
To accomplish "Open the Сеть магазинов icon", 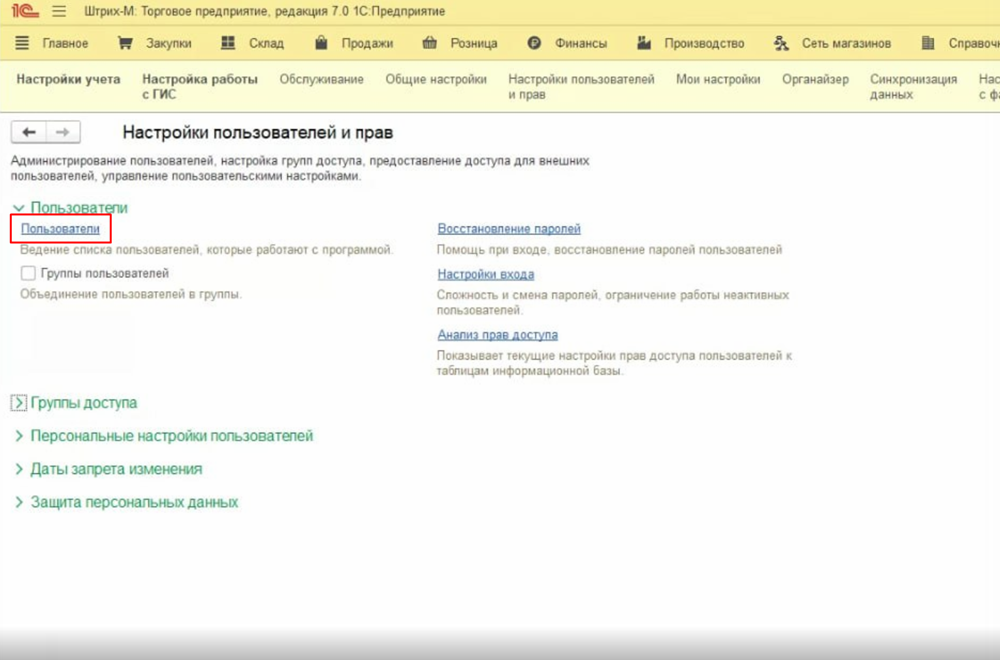I will click(x=781, y=44).
